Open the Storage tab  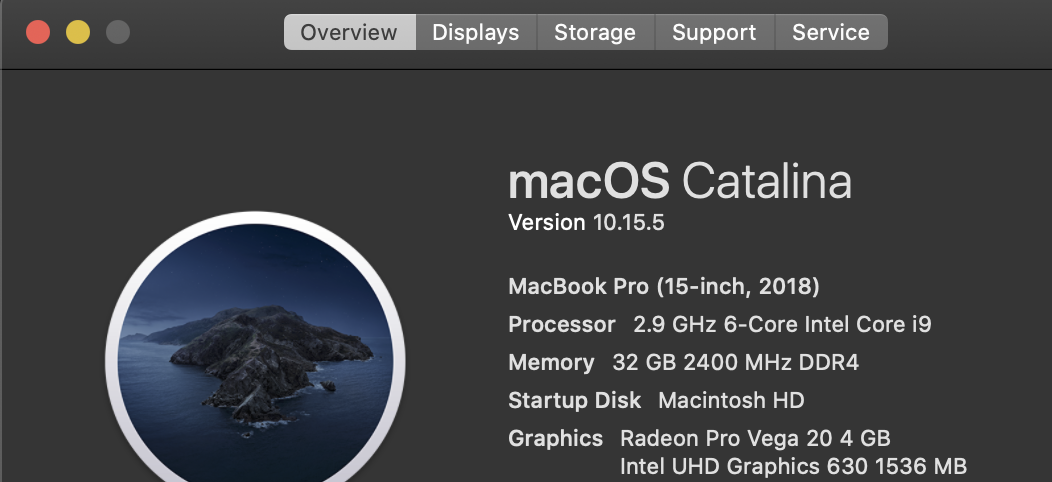point(596,32)
